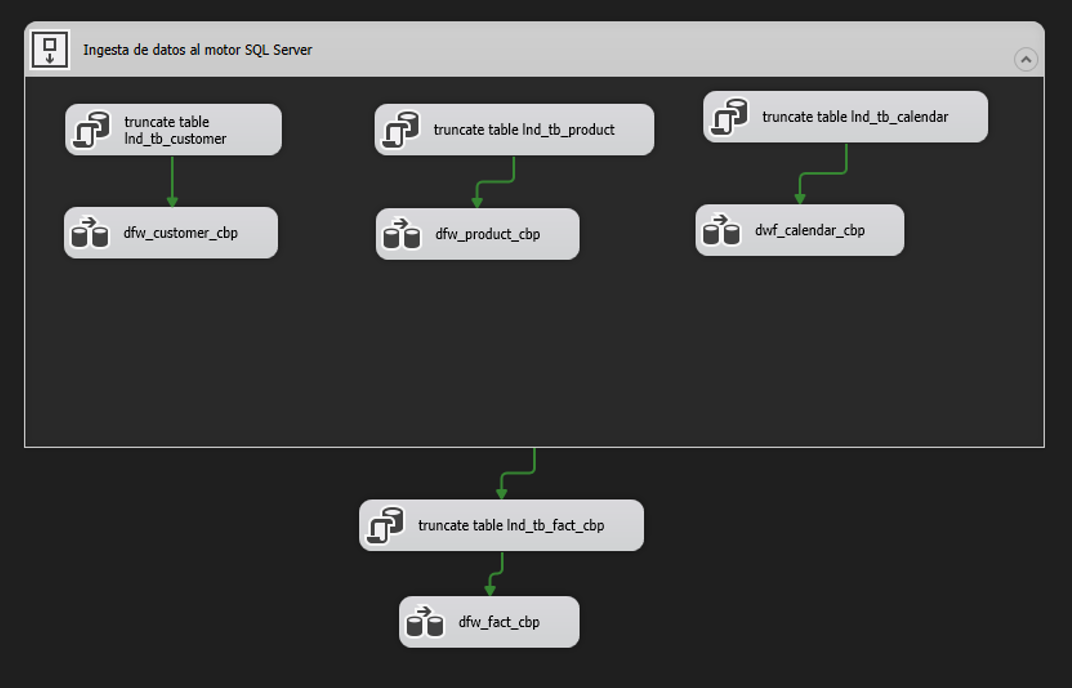This screenshot has width=1072, height=688.
Task: Click the truncate lnd_tb_customer SQL task icon
Action: (92, 129)
